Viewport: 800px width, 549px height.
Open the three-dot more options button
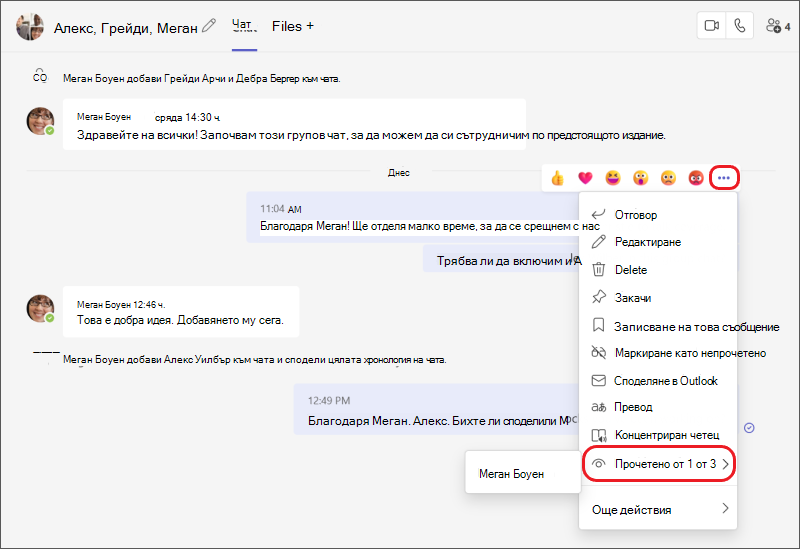(723, 178)
